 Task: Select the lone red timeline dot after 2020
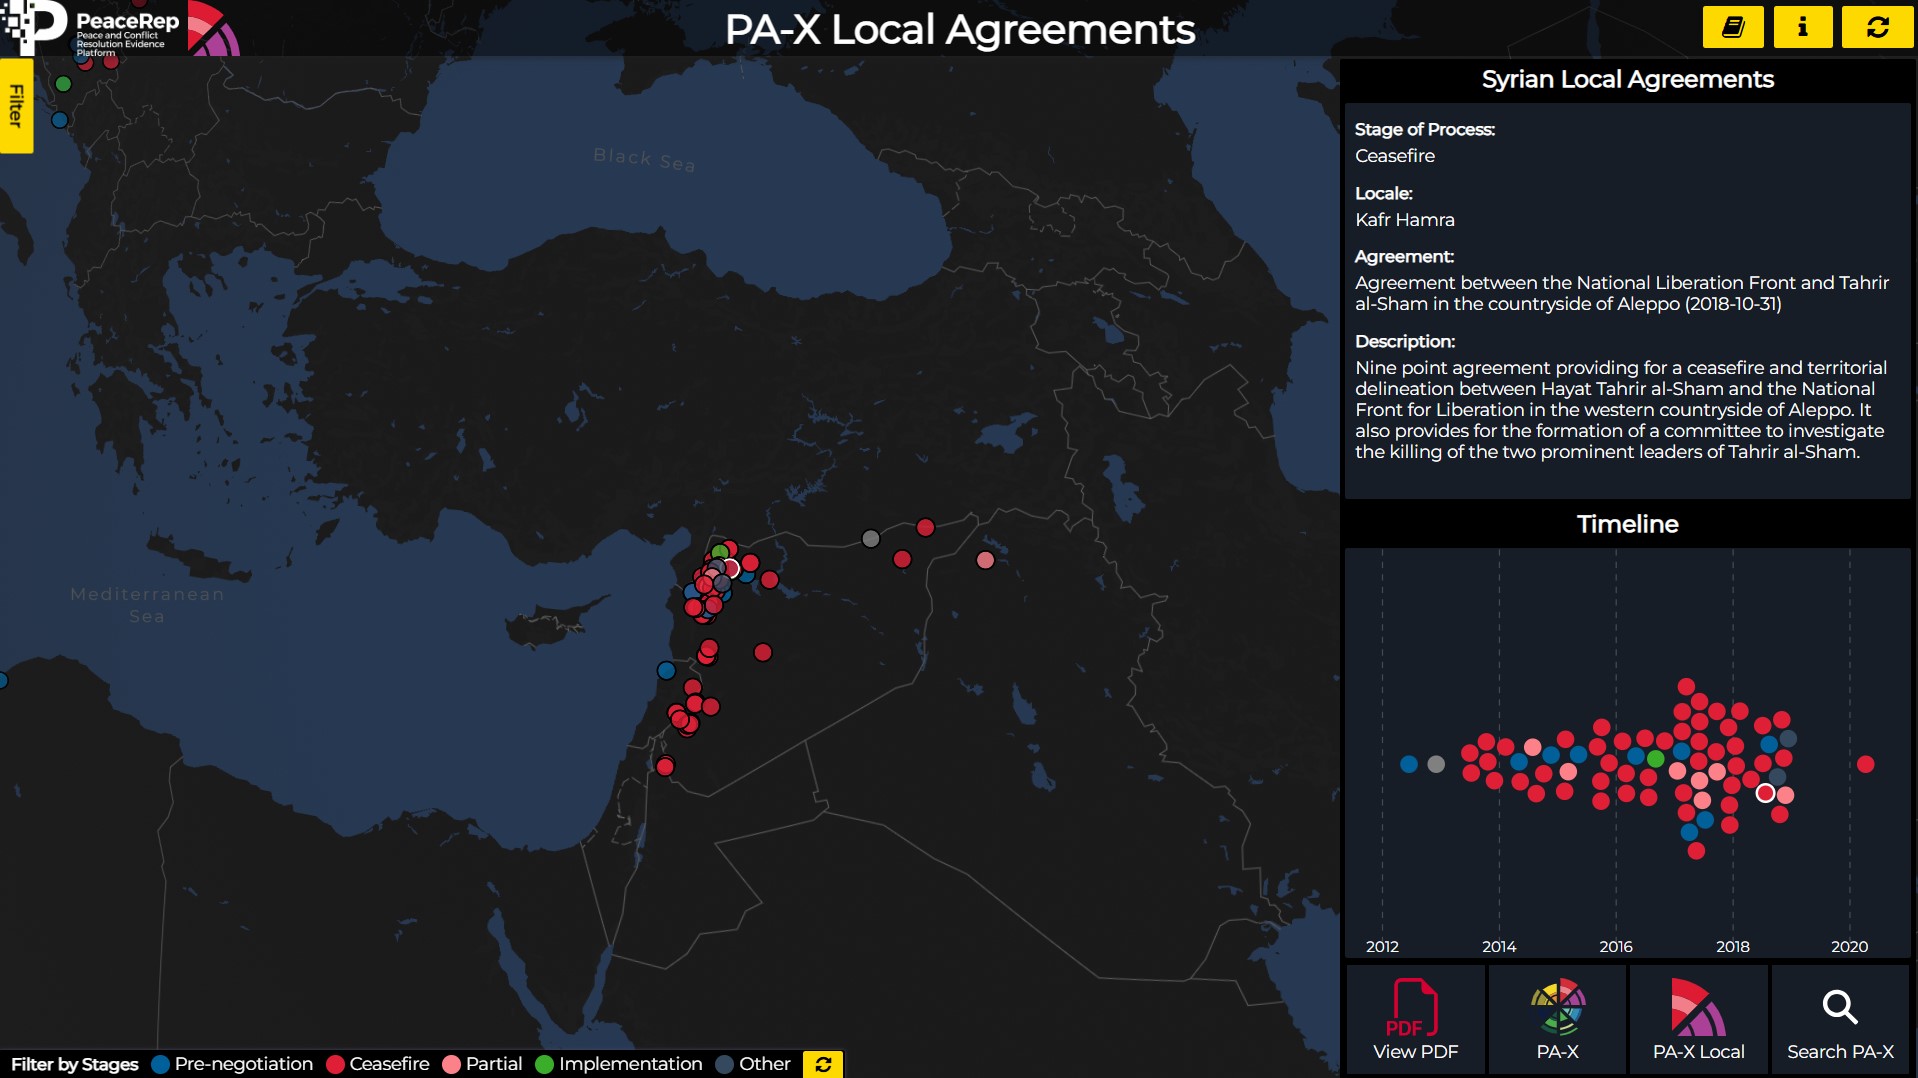(x=1865, y=764)
